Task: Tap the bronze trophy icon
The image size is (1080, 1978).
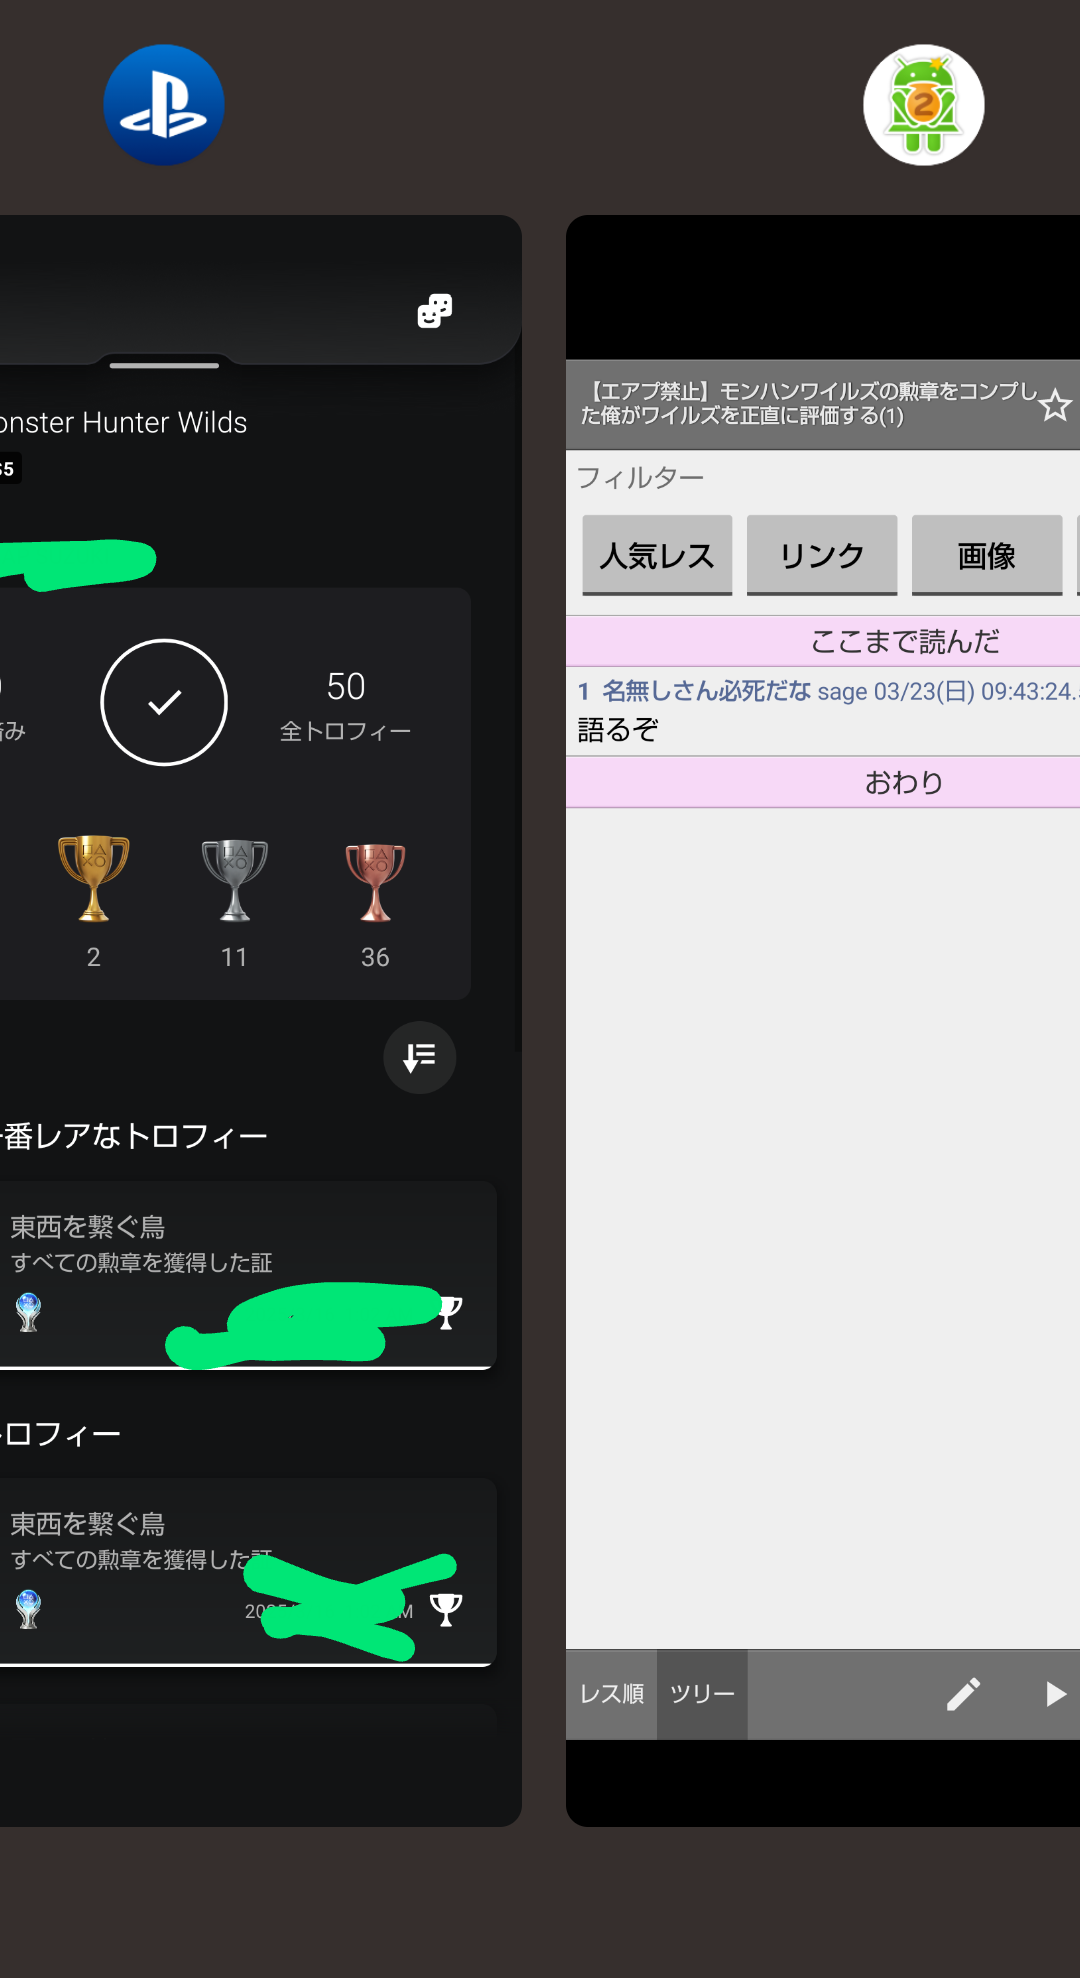Action: coord(375,880)
